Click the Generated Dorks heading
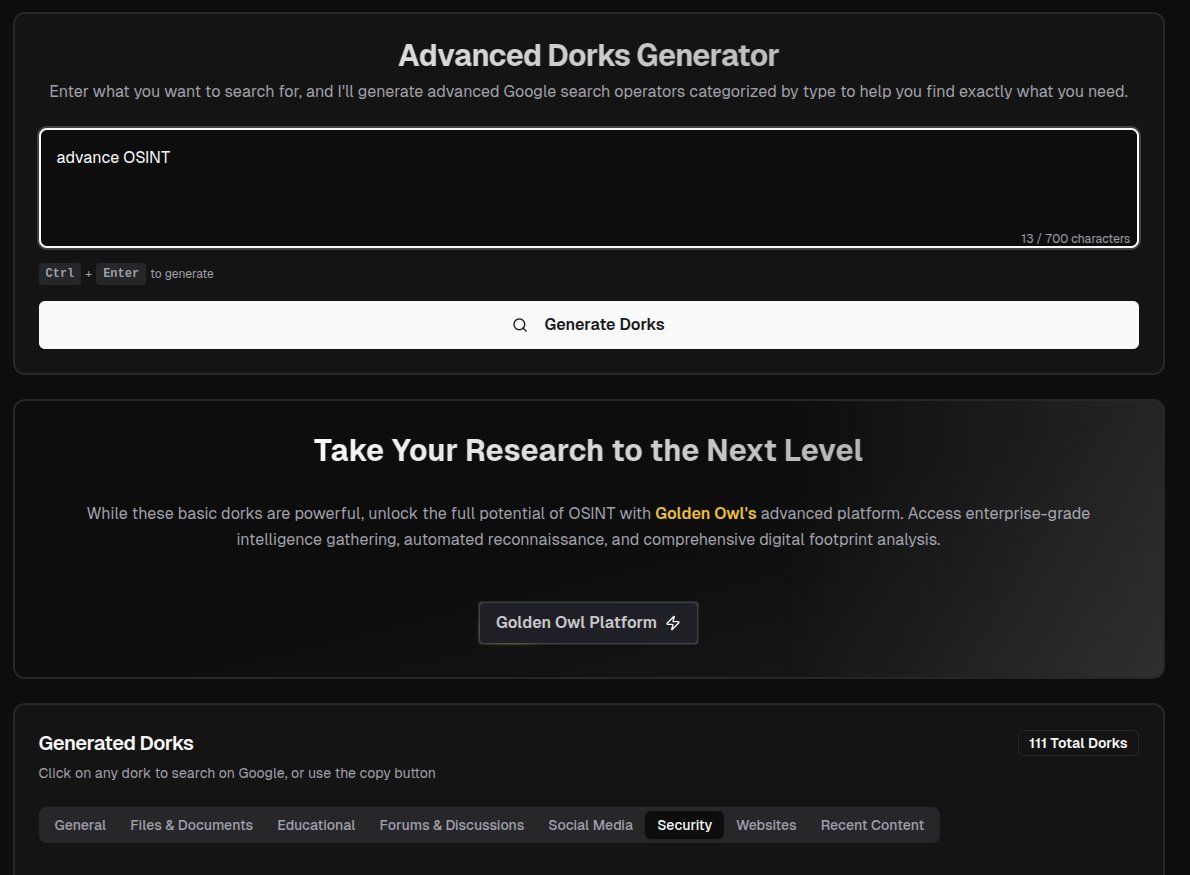 point(116,743)
